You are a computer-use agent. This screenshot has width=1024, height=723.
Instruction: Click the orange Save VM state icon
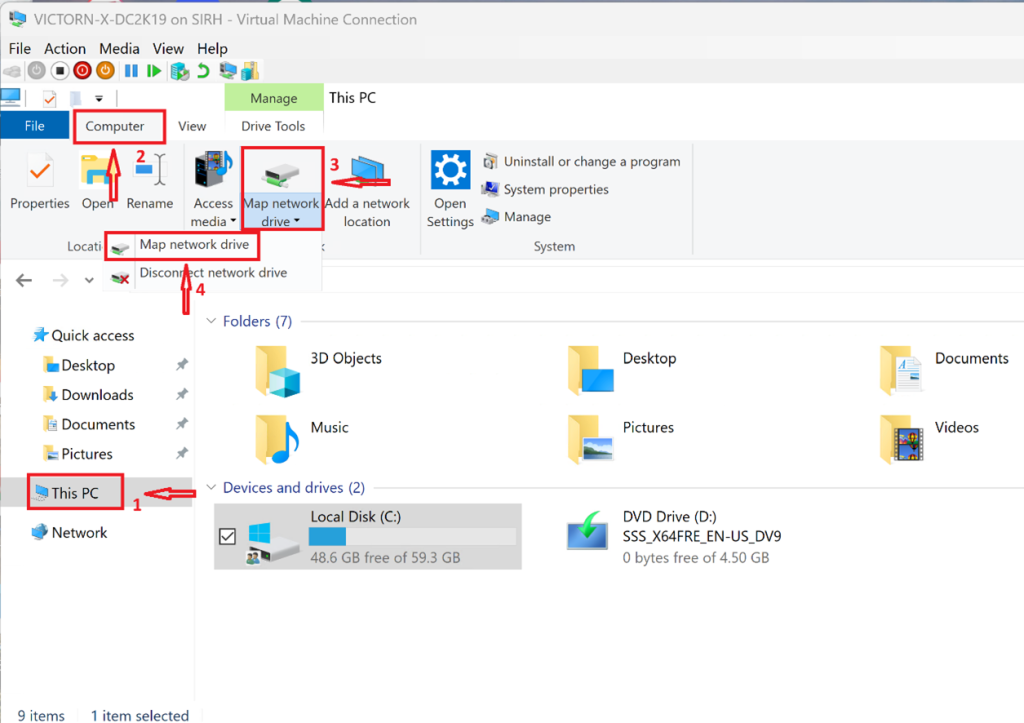coord(105,71)
